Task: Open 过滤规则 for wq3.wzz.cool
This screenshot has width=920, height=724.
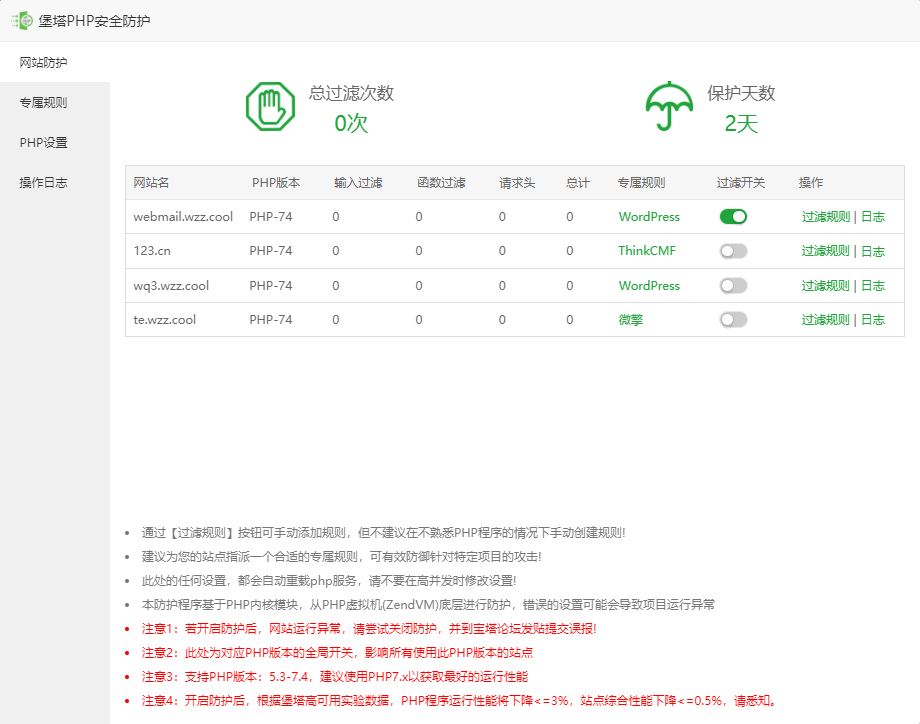Action: point(826,286)
